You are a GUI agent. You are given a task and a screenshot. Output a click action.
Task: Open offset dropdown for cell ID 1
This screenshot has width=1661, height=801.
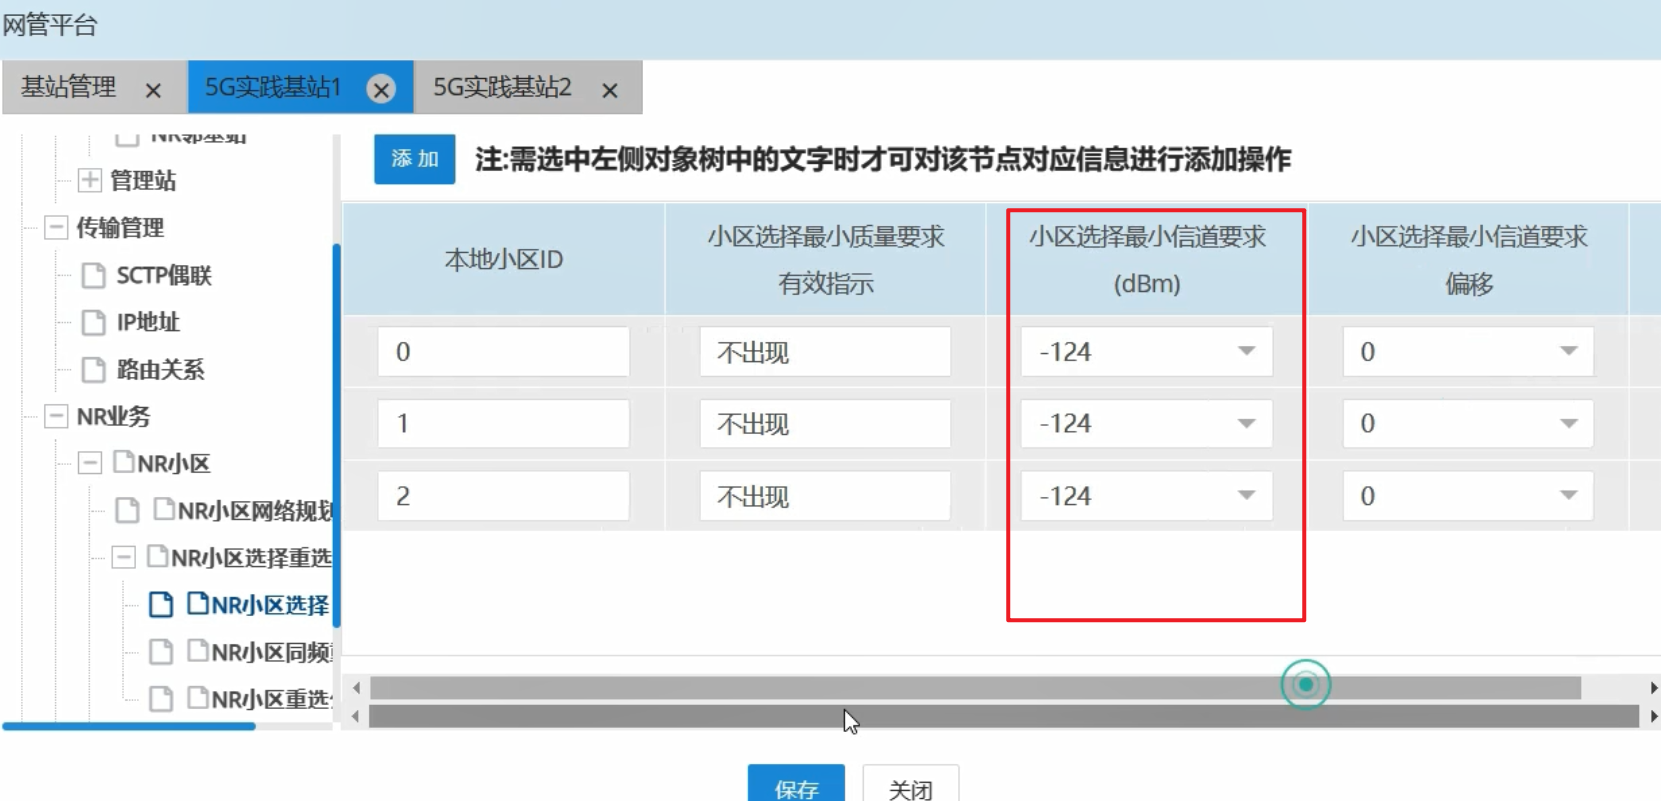click(1568, 424)
